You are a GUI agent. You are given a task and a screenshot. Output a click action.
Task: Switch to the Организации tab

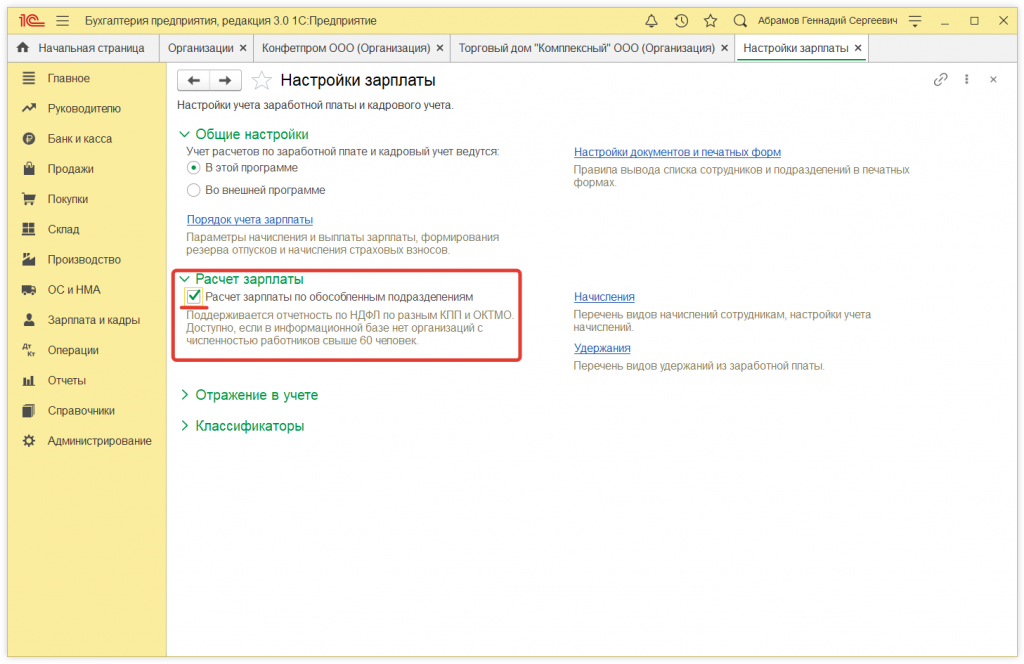click(200, 48)
